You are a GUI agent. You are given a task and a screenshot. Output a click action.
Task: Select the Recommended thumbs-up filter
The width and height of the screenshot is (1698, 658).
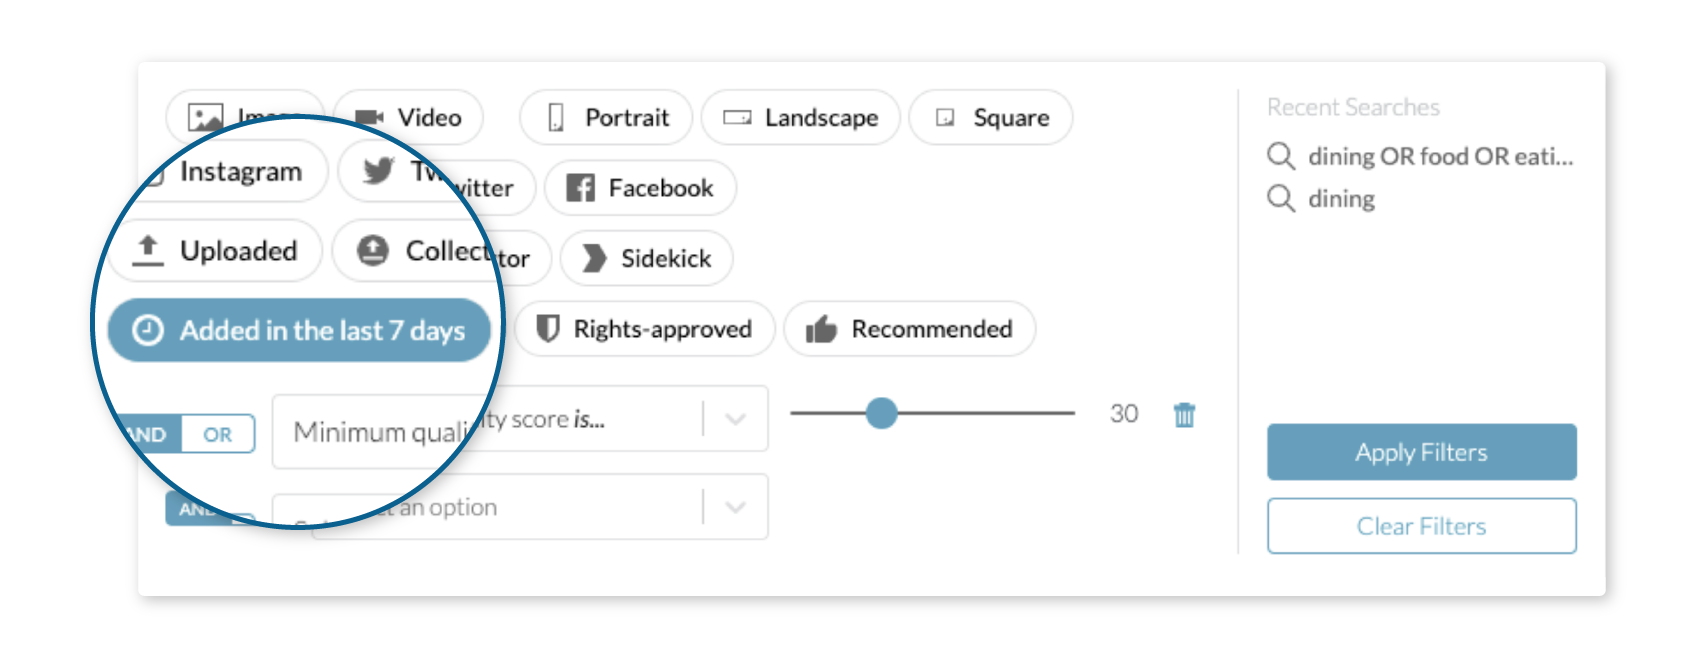click(909, 329)
